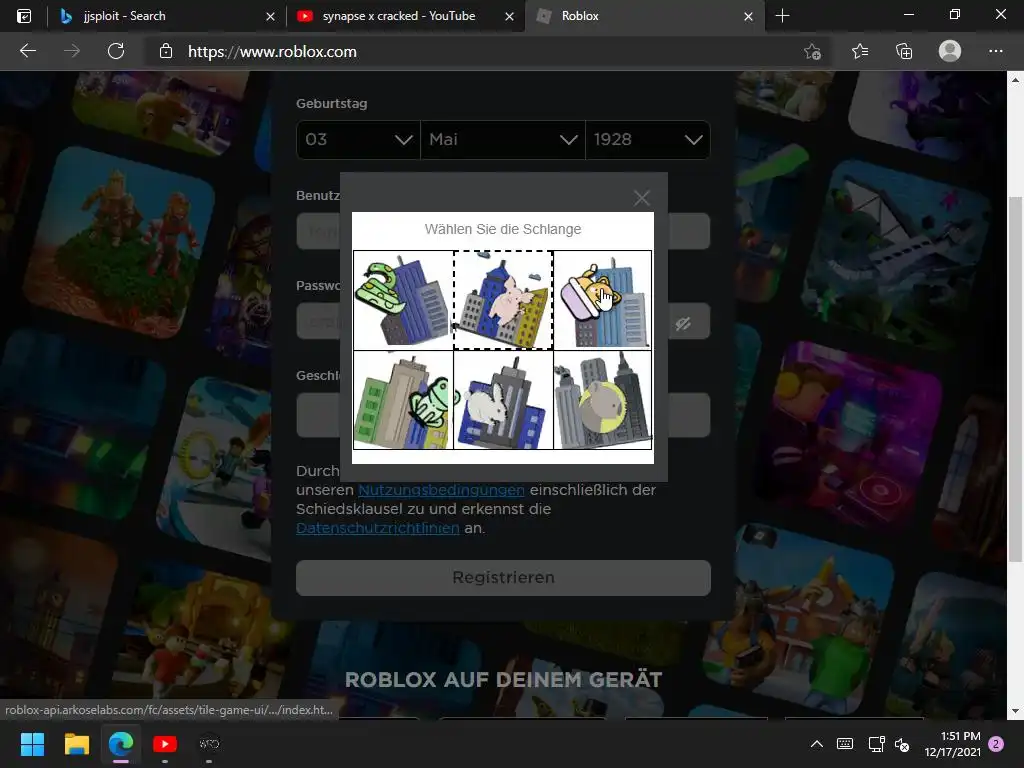Open the birthday year dropdown 1928
This screenshot has width=1024, height=768.
click(648, 140)
